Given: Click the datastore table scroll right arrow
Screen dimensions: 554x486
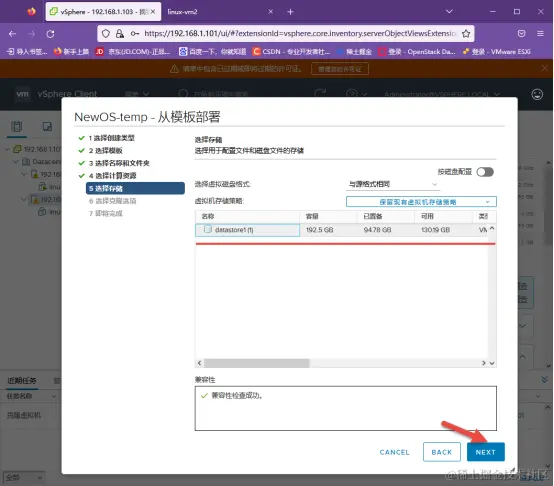Looking at the screenshot, I should (484, 363).
